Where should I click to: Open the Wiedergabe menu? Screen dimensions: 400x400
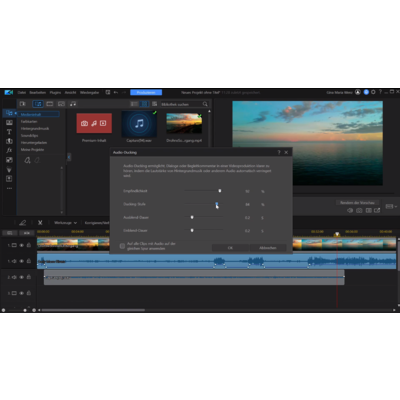89,92
